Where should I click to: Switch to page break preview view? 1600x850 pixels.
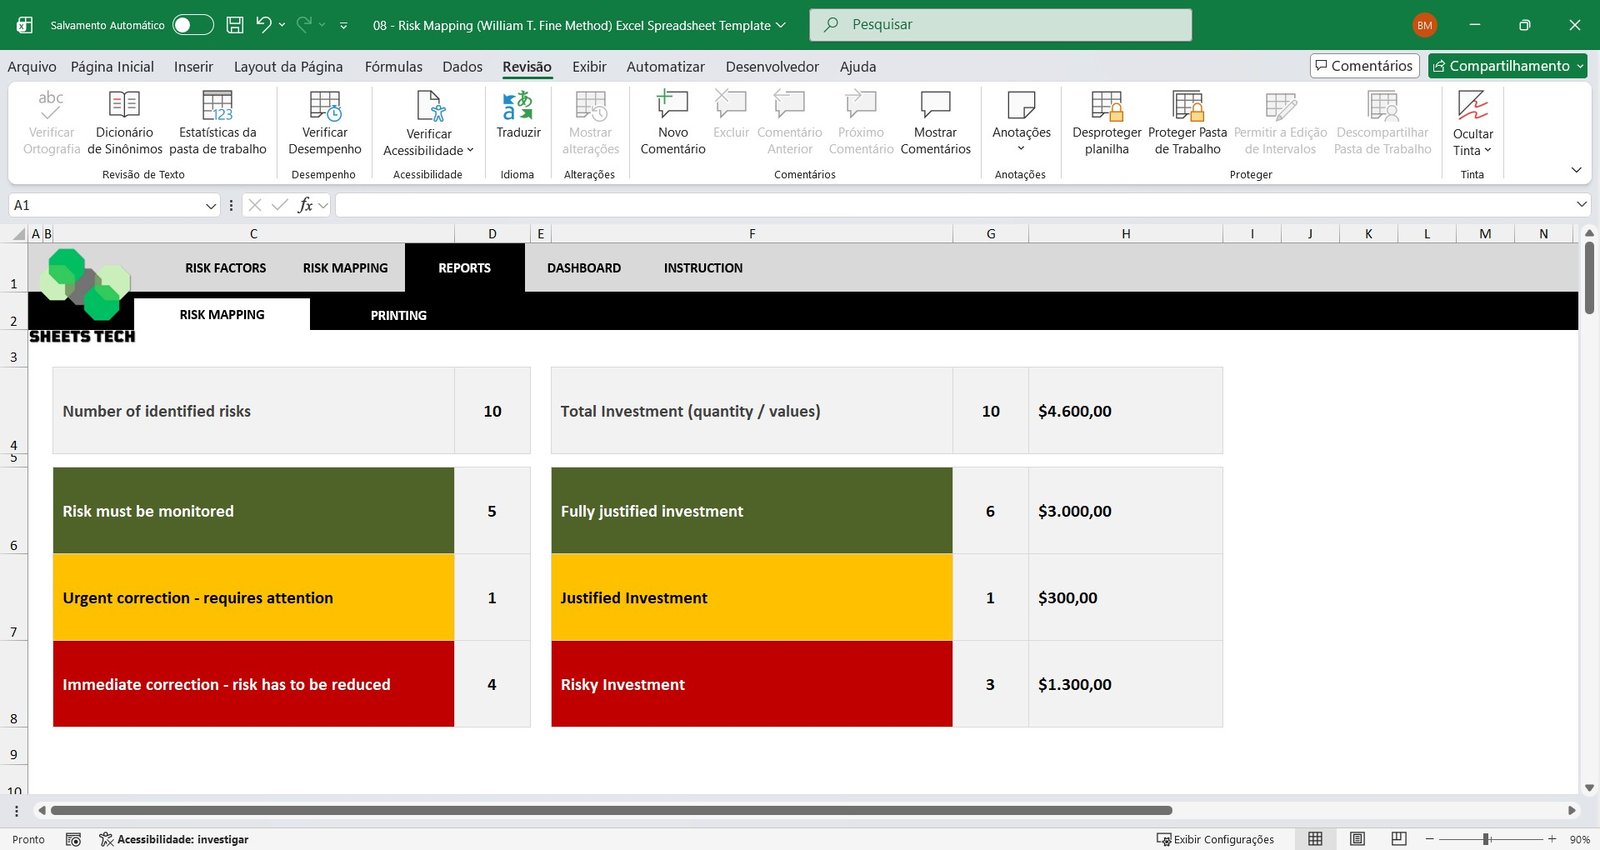coord(1399,839)
